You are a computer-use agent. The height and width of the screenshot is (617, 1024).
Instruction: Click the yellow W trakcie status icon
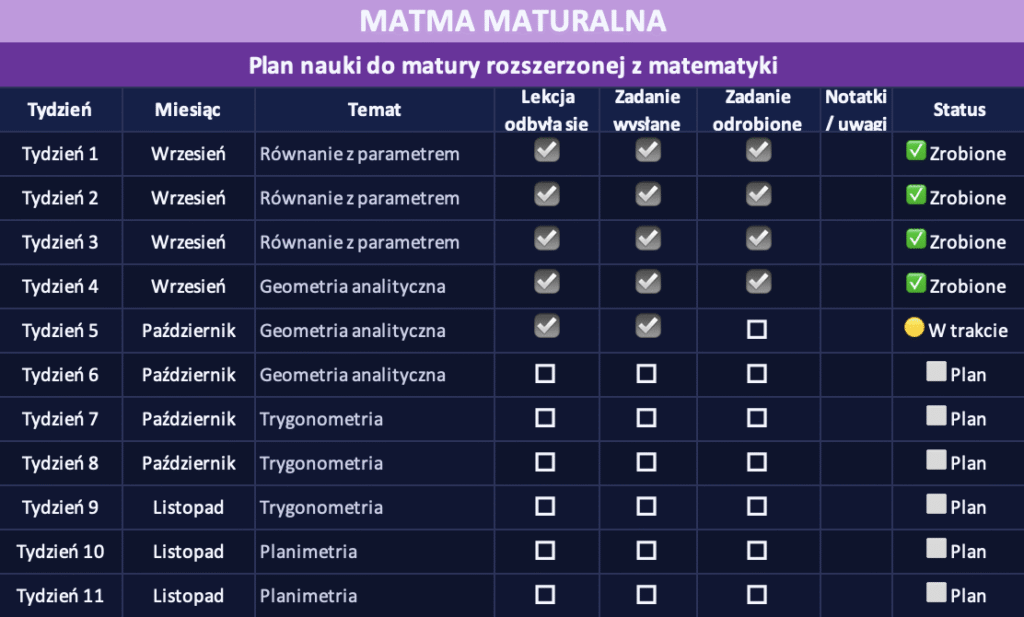tap(914, 328)
